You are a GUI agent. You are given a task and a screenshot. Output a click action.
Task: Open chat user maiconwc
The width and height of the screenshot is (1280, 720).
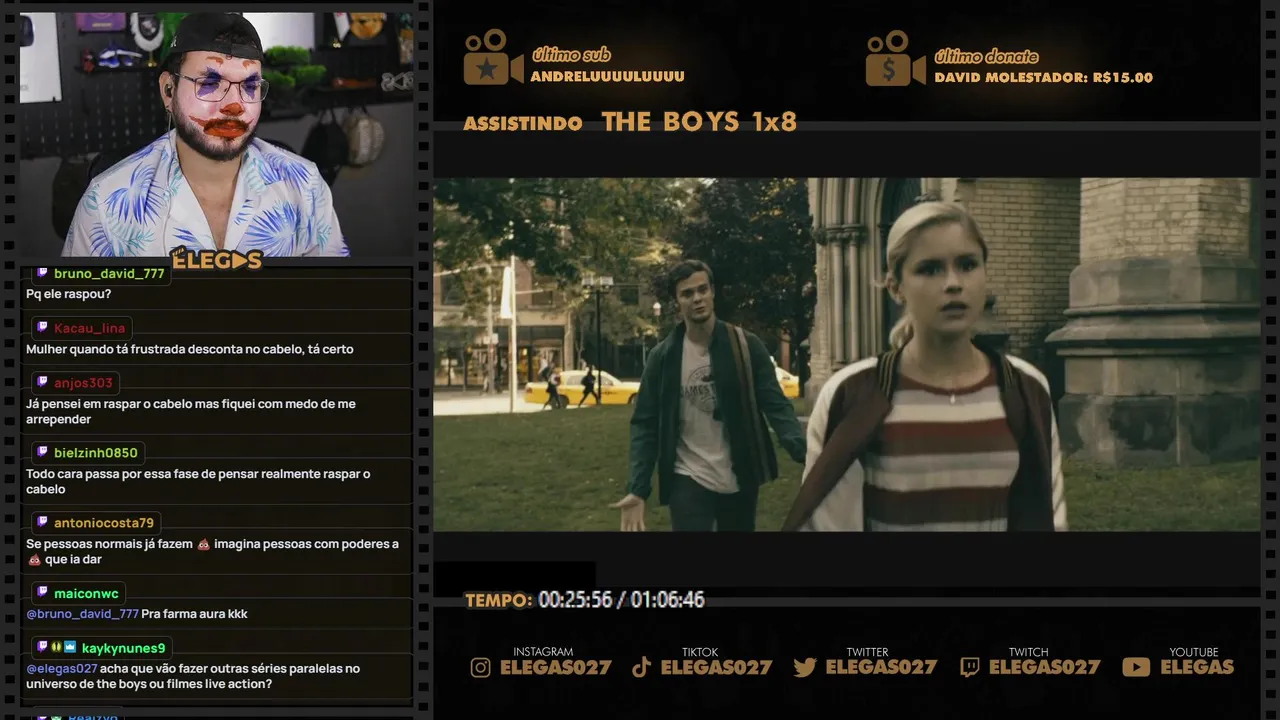(86, 594)
